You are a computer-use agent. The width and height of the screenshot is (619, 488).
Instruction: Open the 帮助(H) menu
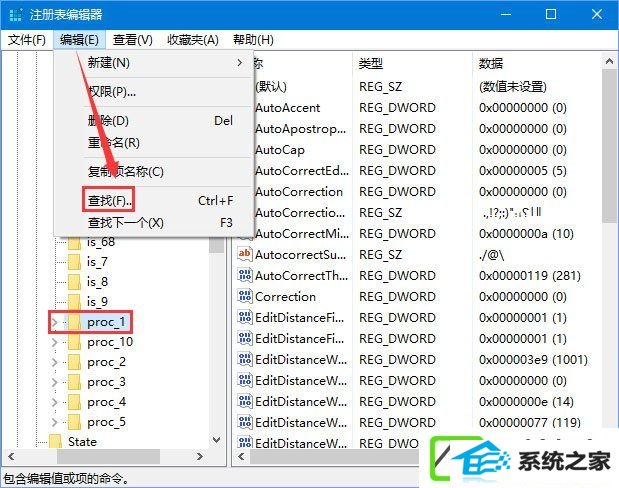tap(253, 40)
